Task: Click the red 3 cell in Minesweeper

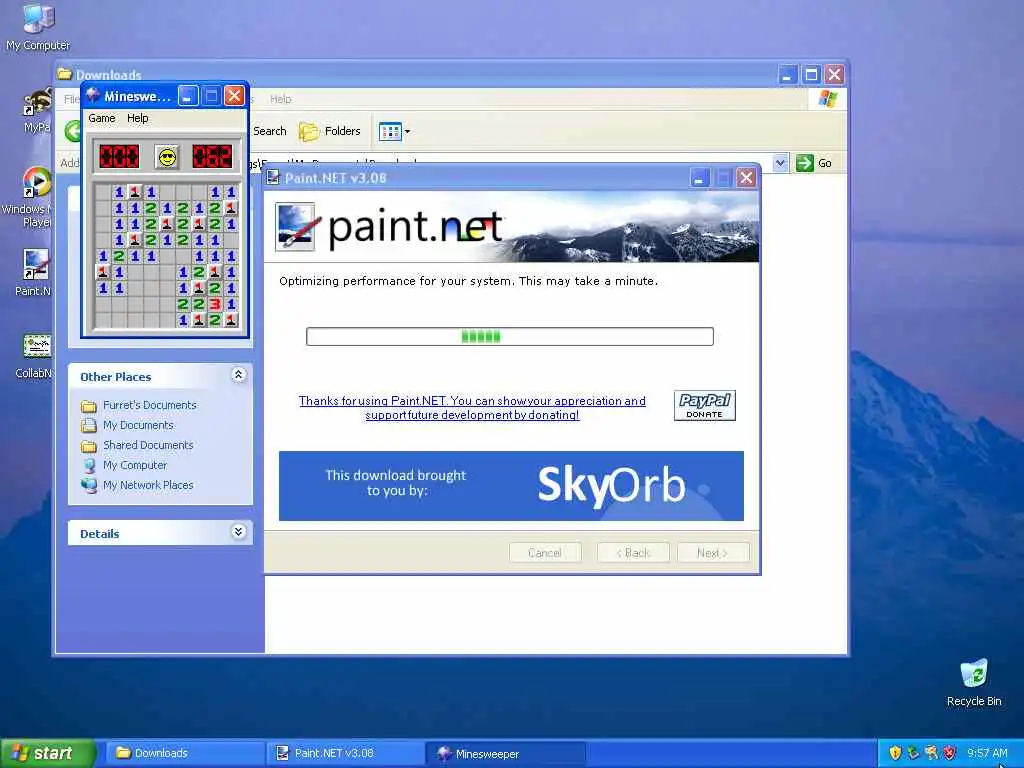Action: [215, 304]
